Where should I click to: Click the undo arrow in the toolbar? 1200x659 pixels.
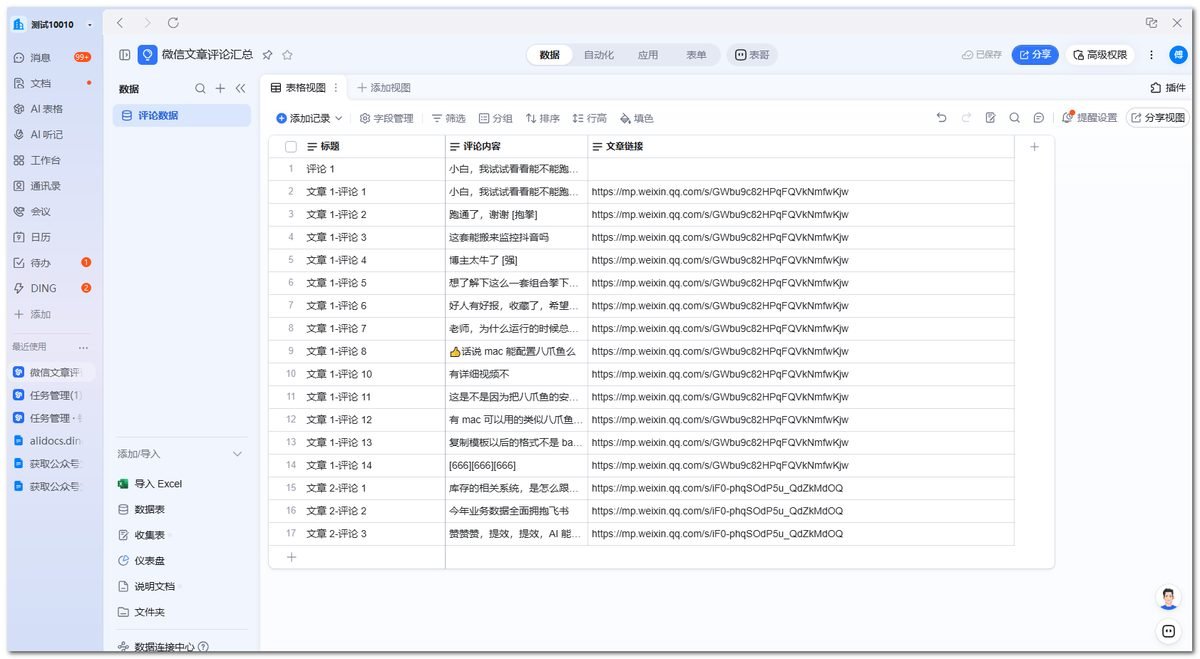[941, 118]
